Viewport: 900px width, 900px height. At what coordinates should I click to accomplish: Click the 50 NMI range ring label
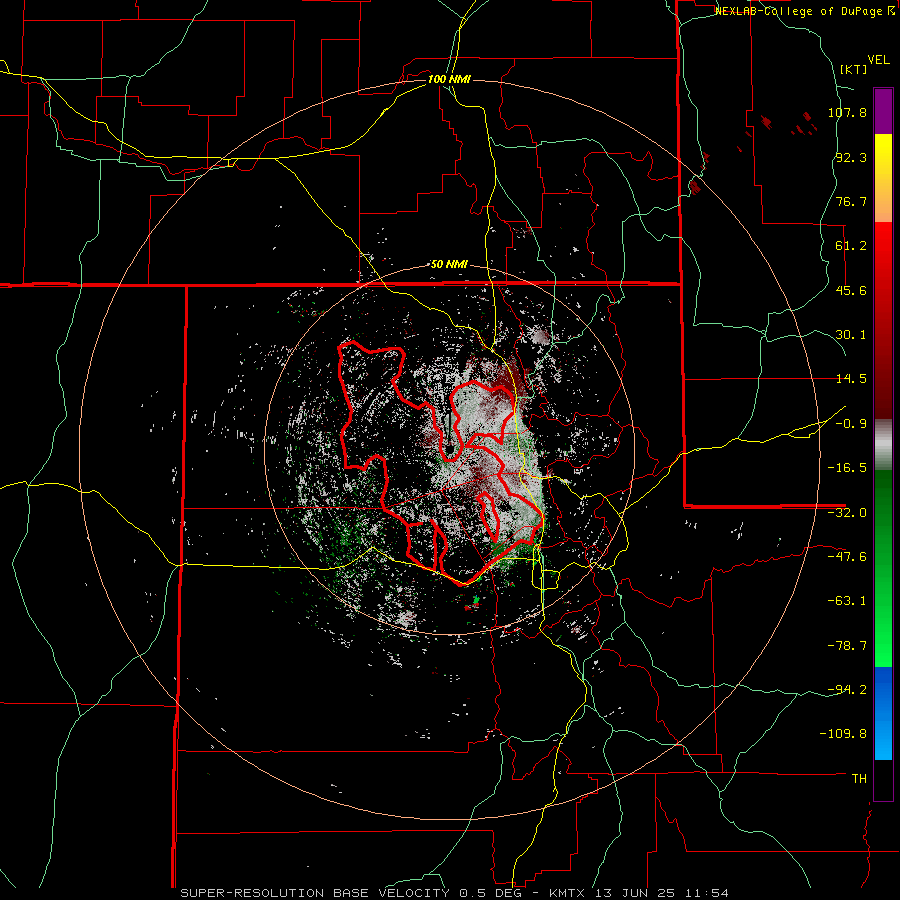pos(449,265)
